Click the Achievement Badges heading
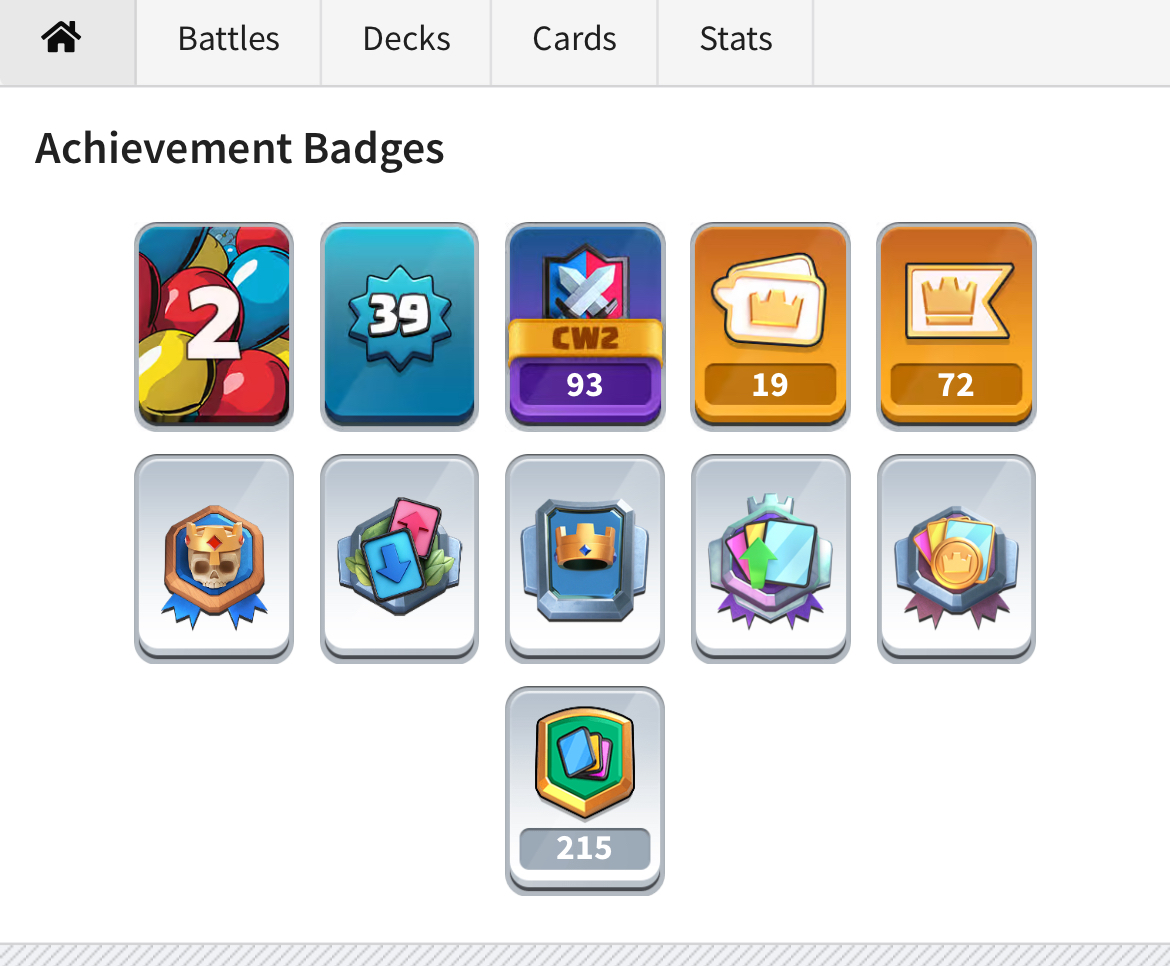 [240, 148]
